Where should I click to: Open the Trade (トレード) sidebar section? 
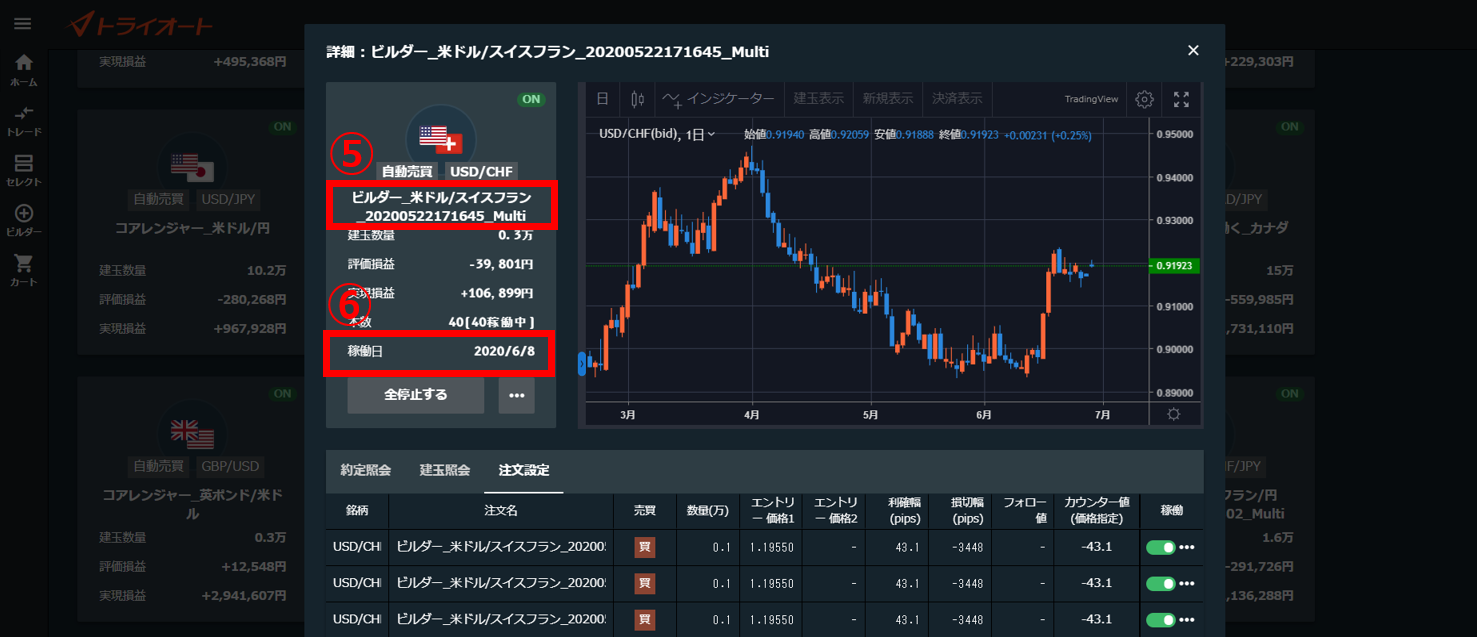pyautogui.click(x=23, y=120)
